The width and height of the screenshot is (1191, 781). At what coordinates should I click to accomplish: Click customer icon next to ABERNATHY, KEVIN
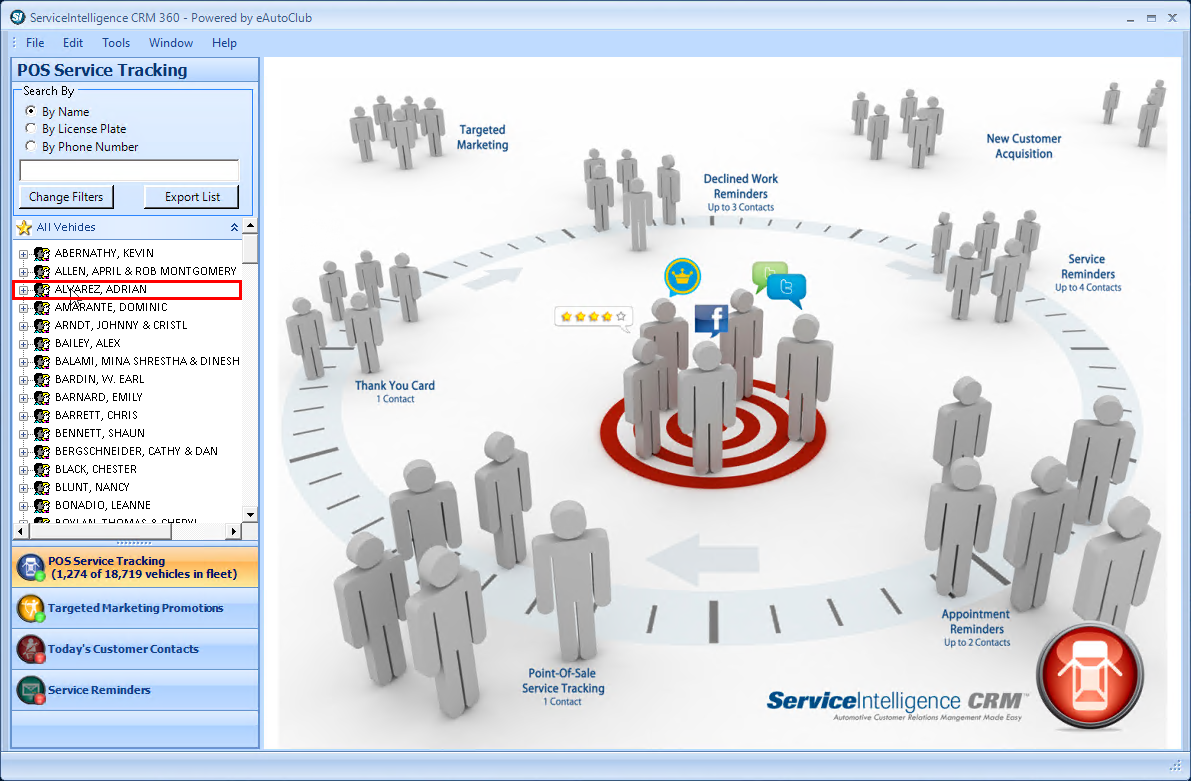tap(42, 253)
